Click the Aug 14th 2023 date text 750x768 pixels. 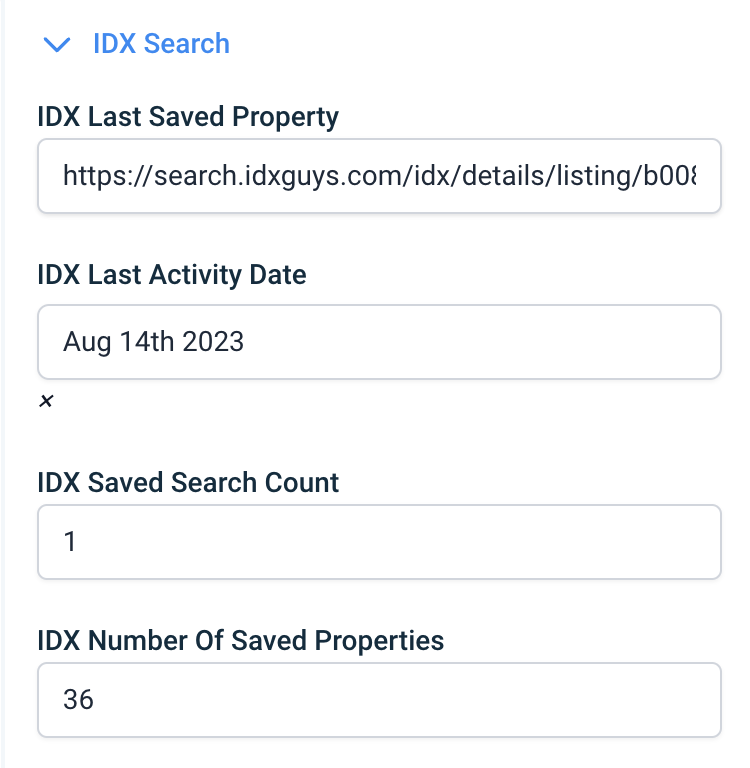tap(153, 342)
